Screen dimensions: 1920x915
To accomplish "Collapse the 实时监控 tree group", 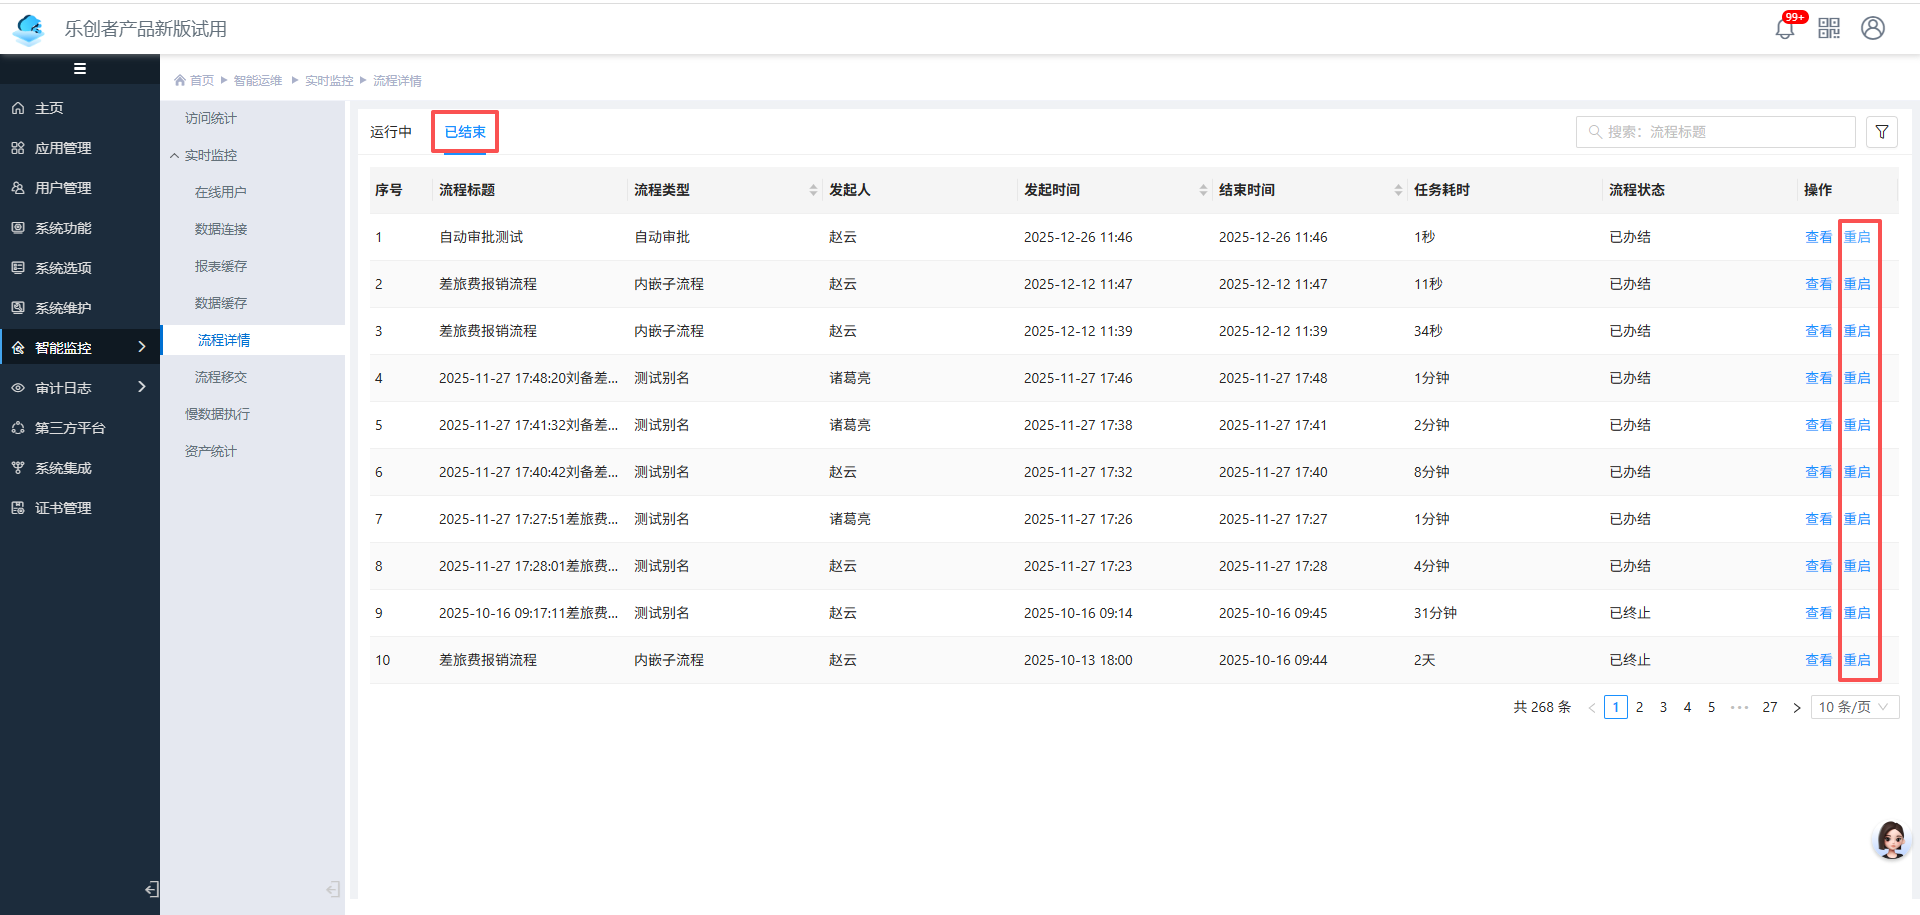I will pyautogui.click(x=175, y=155).
